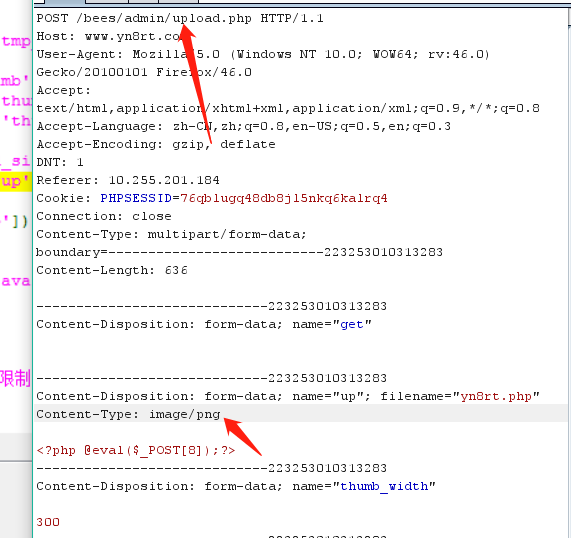571x538 pixels.
Task: Click the Gecko/20100101 Firefox/46.0 line
Action: click(x=144, y=72)
